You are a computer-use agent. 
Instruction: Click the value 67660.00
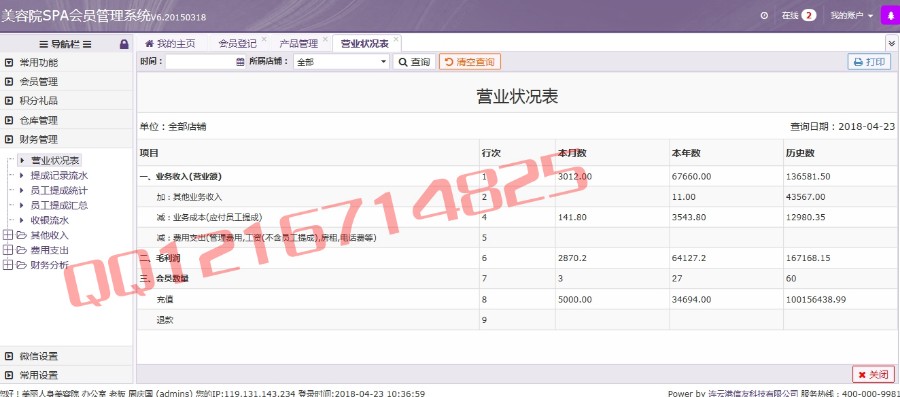coord(691,176)
